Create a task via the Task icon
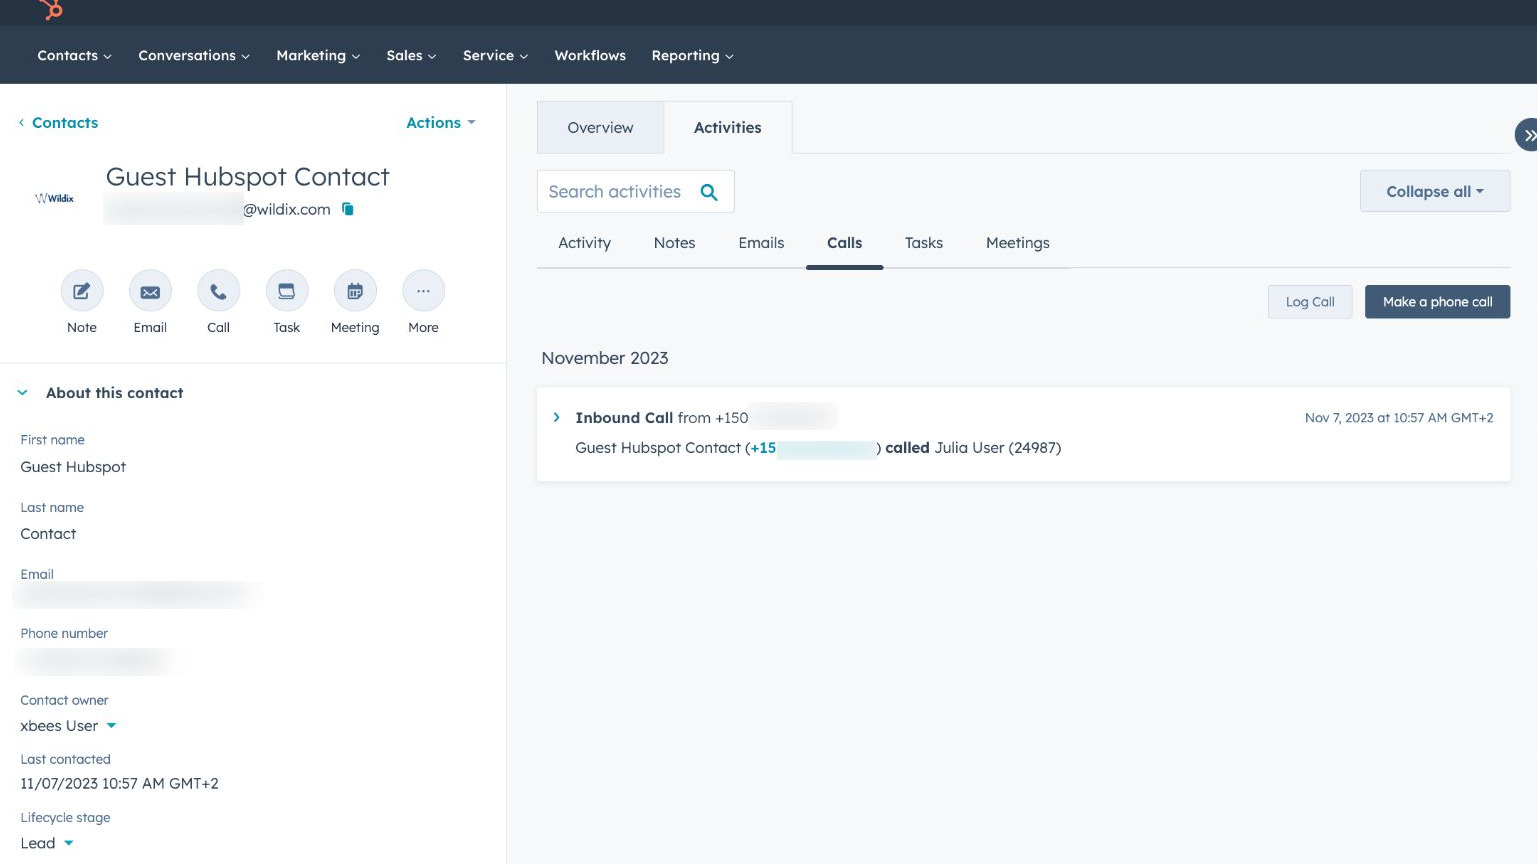The image size is (1537, 864). [287, 291]
